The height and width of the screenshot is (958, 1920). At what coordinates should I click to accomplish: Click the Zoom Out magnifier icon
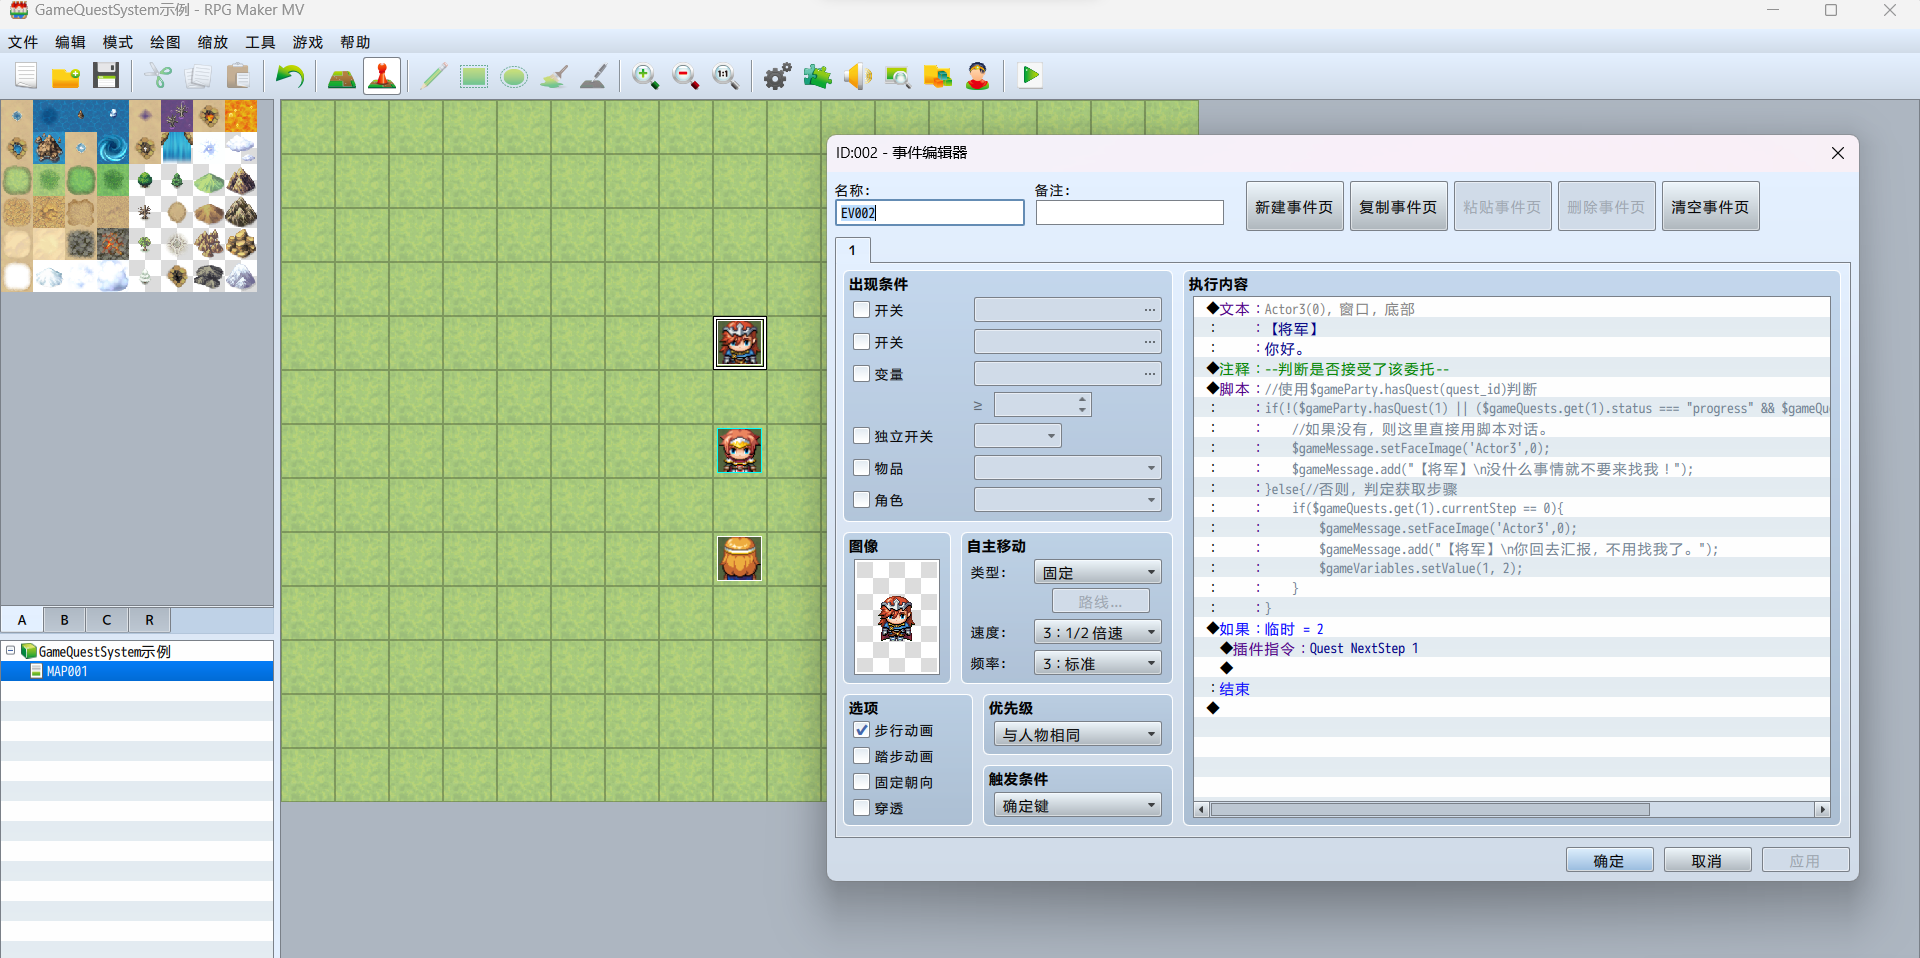coord(686,76)
